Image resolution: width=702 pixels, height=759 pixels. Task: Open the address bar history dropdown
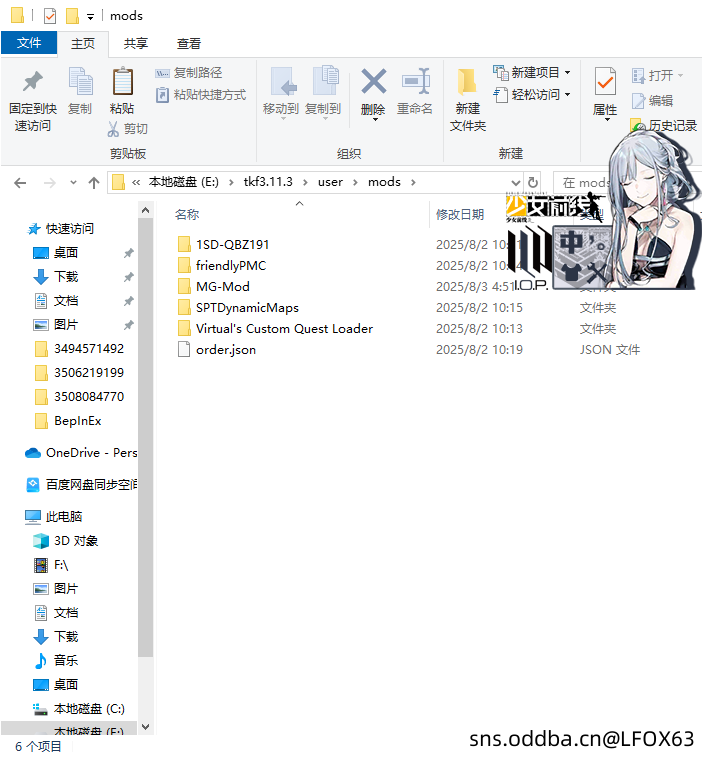(516, 183)
